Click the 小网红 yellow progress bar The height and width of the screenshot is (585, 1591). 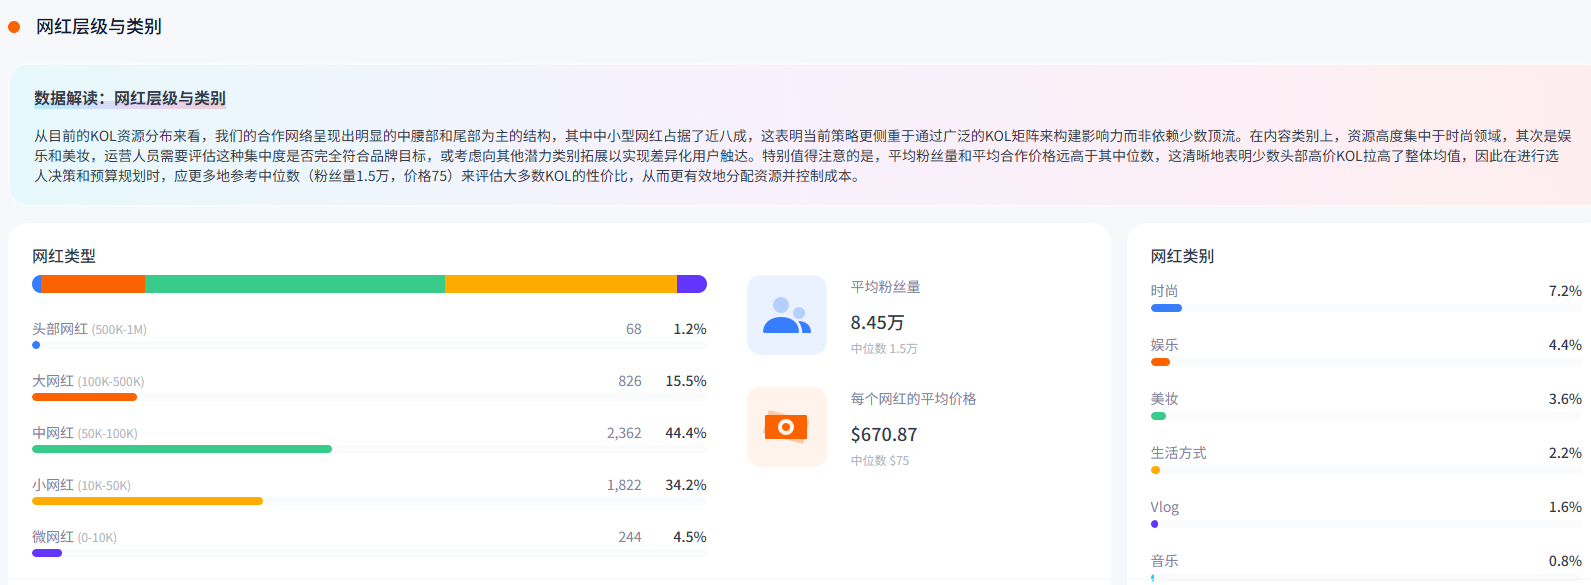click(x=147, y=501)
